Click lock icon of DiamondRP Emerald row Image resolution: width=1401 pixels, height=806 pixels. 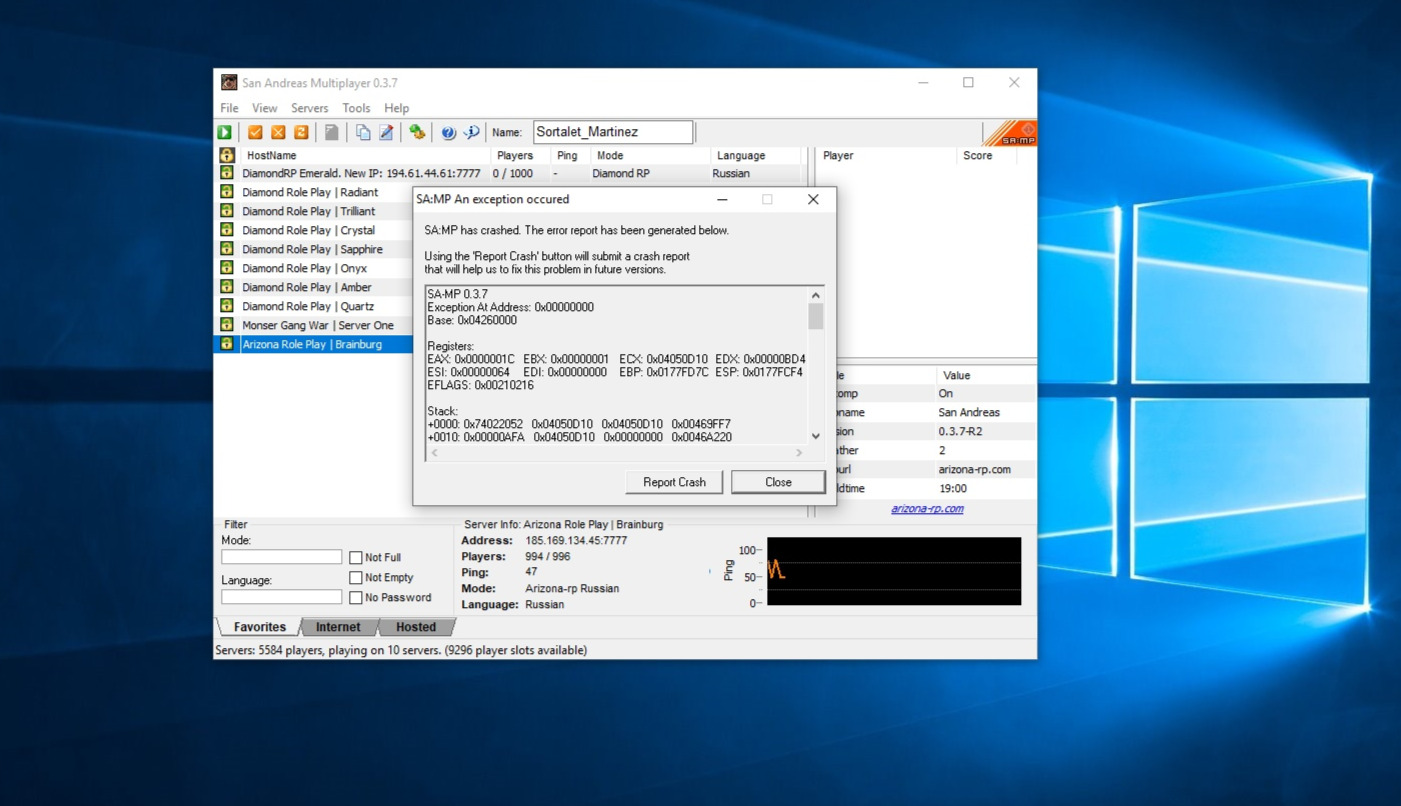pyautogui.click(x=227, y=173)
